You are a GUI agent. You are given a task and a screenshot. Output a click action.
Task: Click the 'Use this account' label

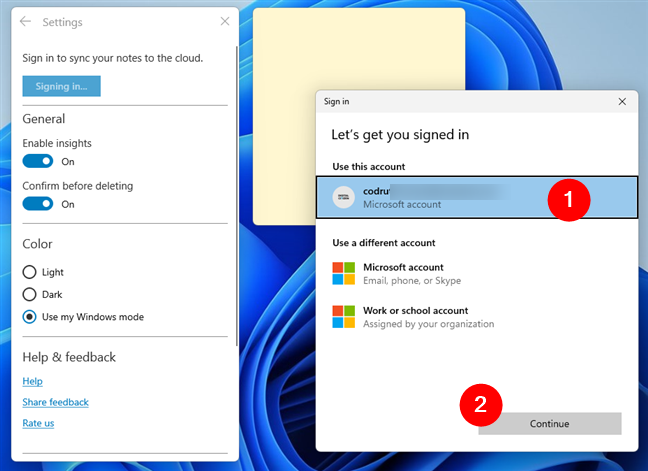pos(369,167)
